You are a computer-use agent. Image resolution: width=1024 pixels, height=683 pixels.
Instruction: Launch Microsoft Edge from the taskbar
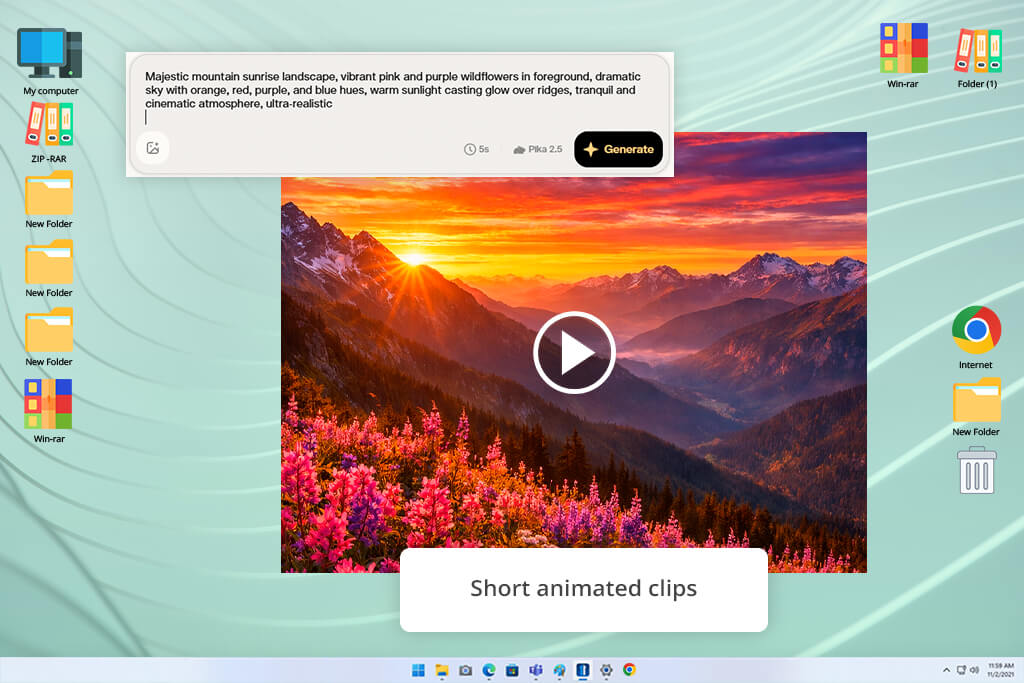pos(489,670)
